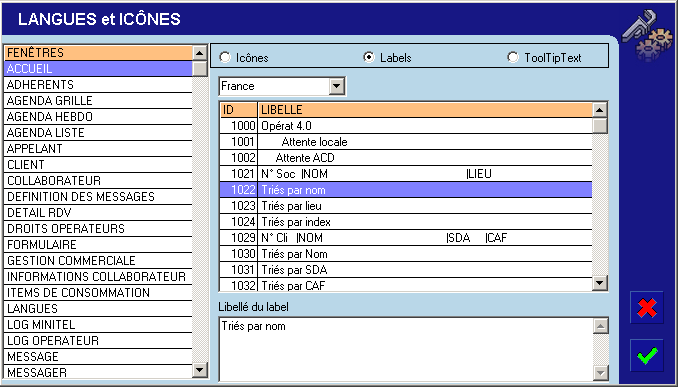Select row 1023 Triés par lieu
The width and height of the screenshot is (678, 387).
point(406,206)
